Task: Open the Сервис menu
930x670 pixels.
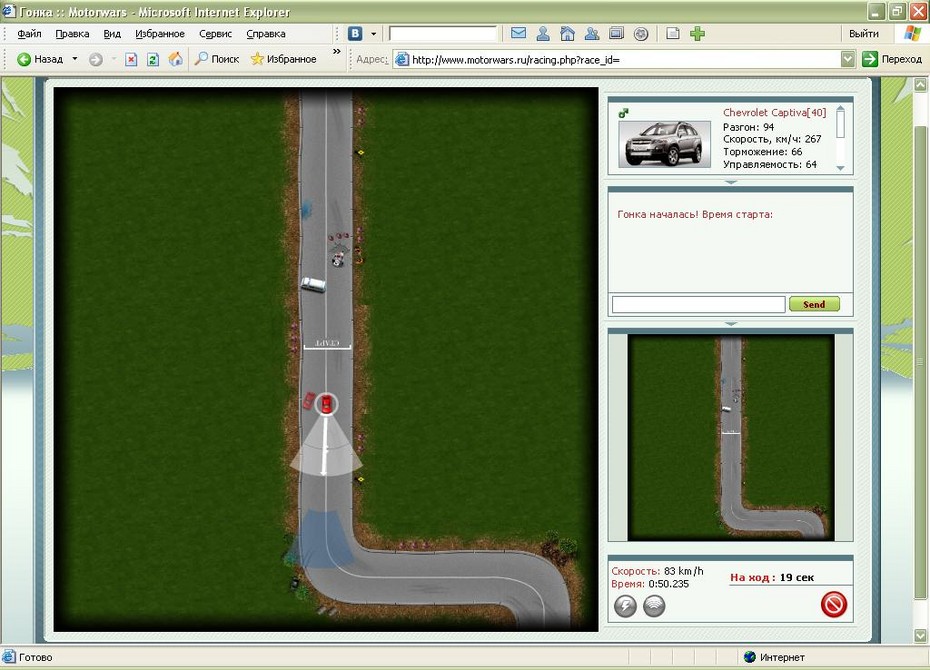Action: (215, 34)
